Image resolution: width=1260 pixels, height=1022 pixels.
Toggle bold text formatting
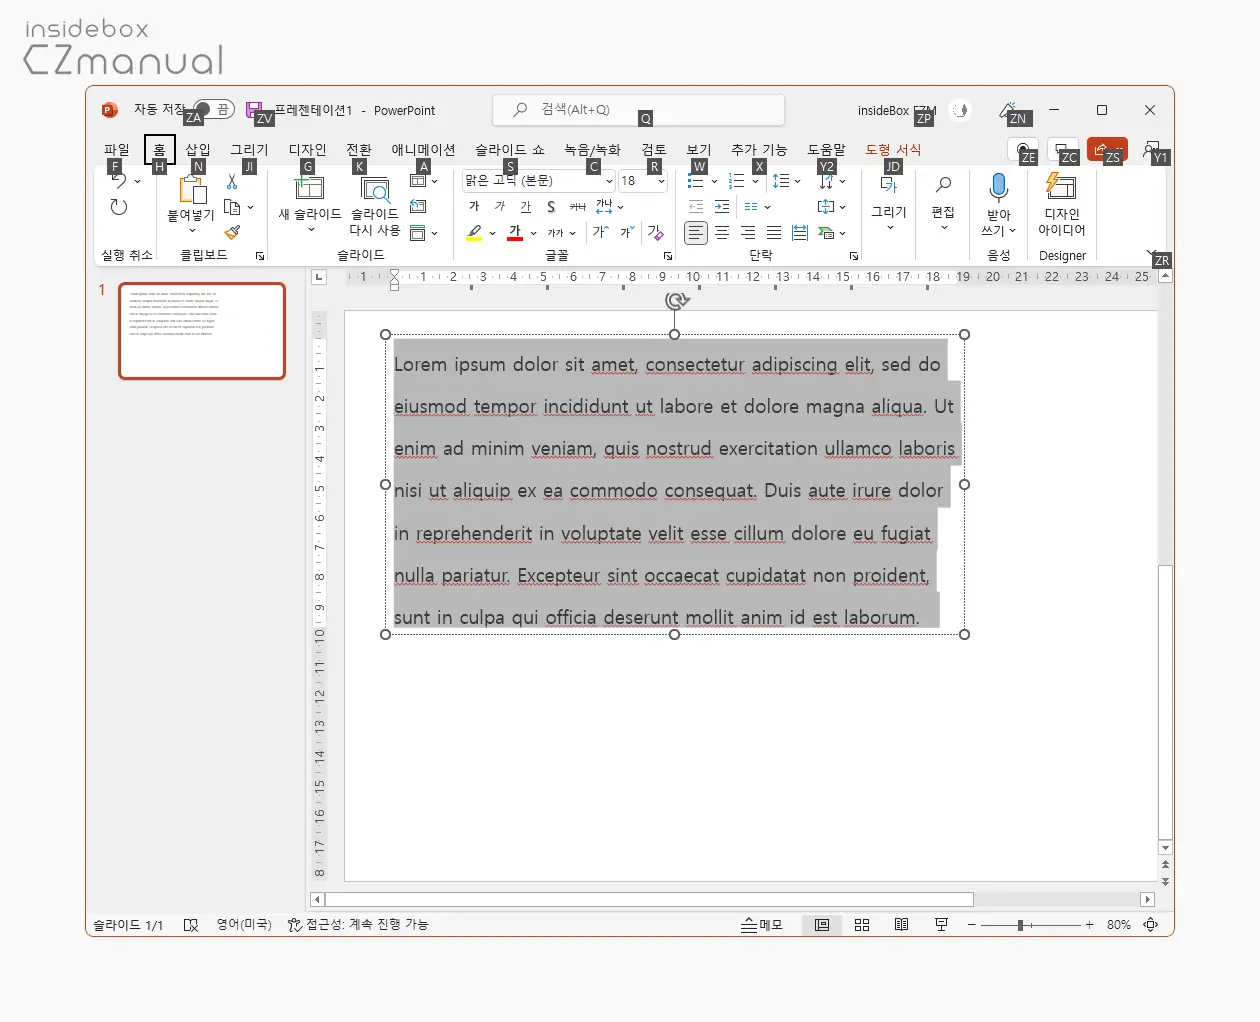click(x=474, y=207)
